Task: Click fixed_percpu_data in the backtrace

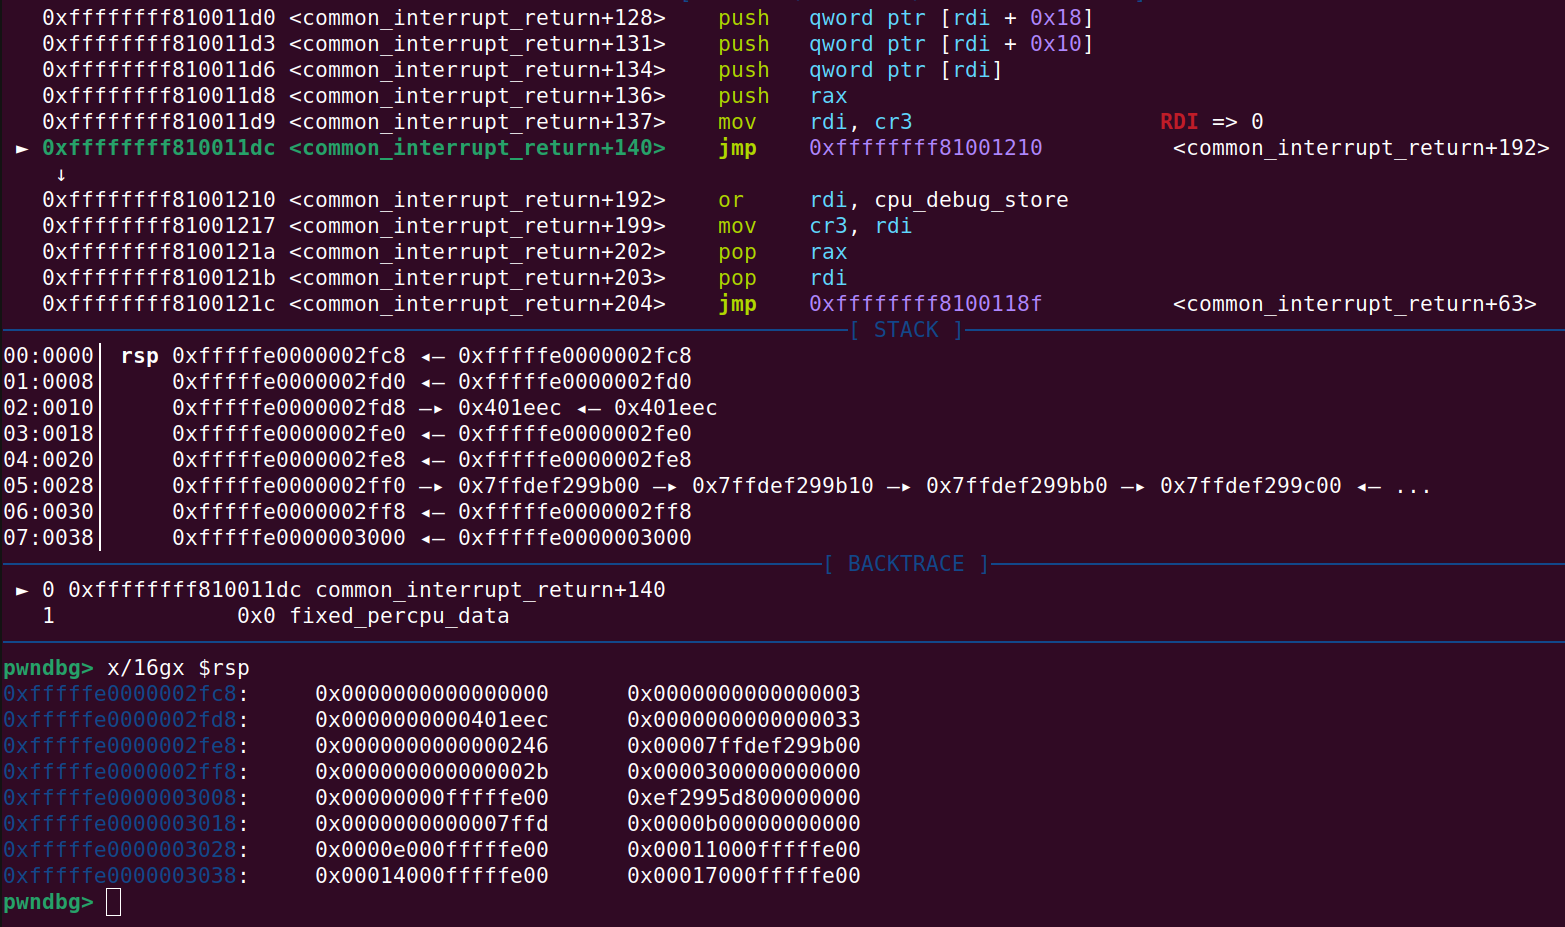Action: pos(399,616)
